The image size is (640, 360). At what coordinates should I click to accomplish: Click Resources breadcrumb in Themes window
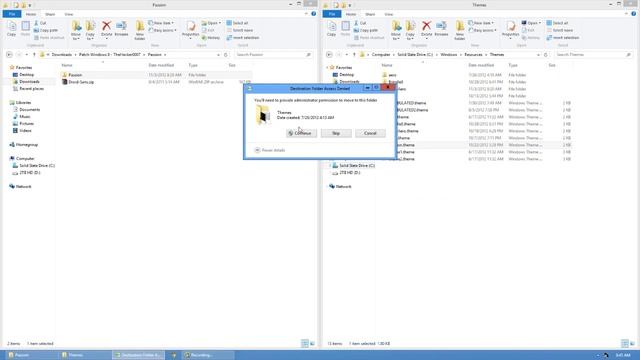click(x=473, y=55)
